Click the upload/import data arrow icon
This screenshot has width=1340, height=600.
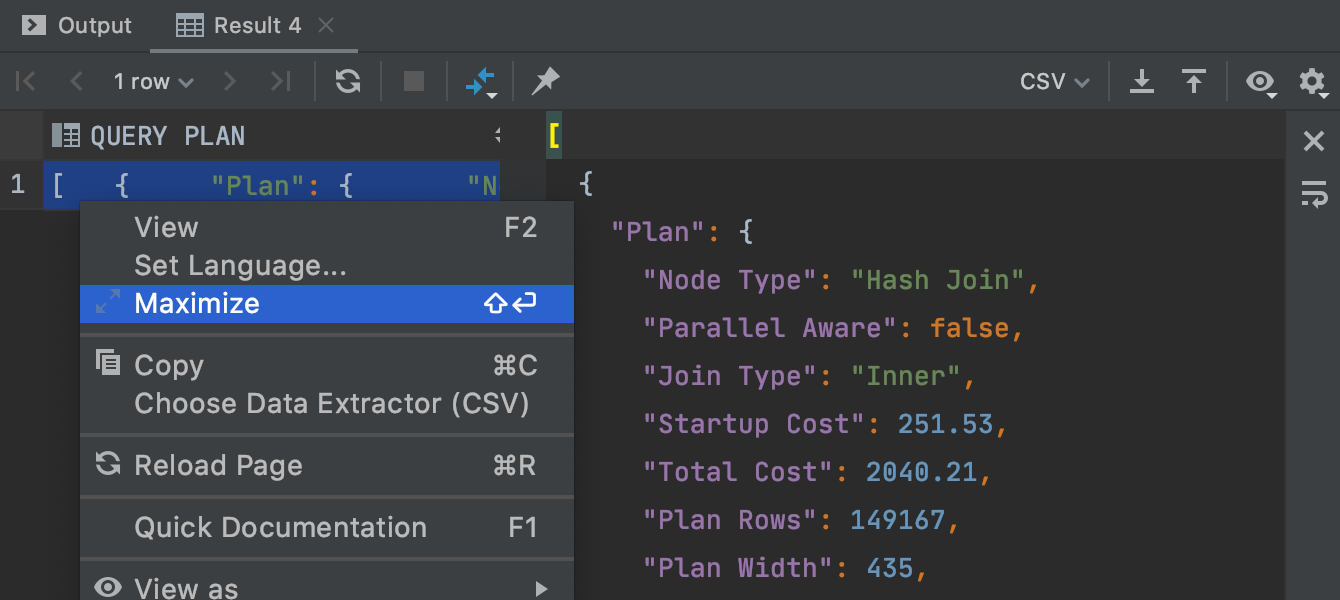1193,81
